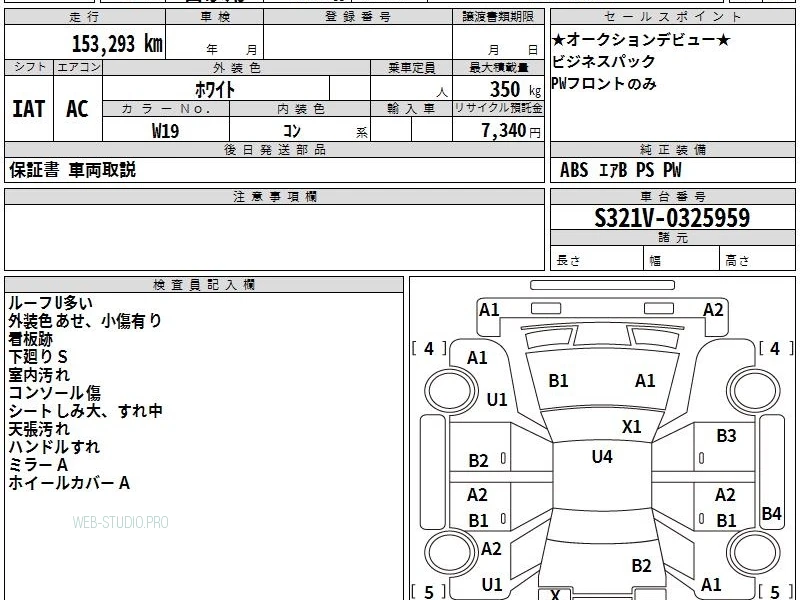Select the note シートしみ大、すれ中
This screenshot has height=600, width=800.
tap(86, 411)
